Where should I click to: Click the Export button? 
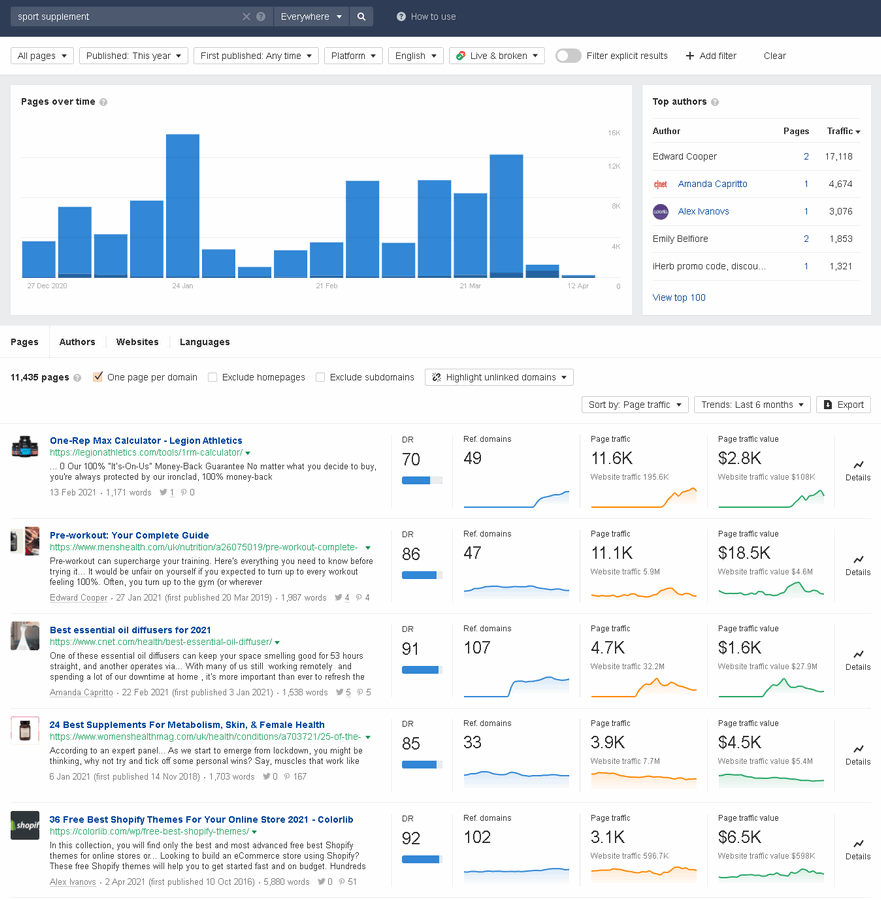(844, 405)
